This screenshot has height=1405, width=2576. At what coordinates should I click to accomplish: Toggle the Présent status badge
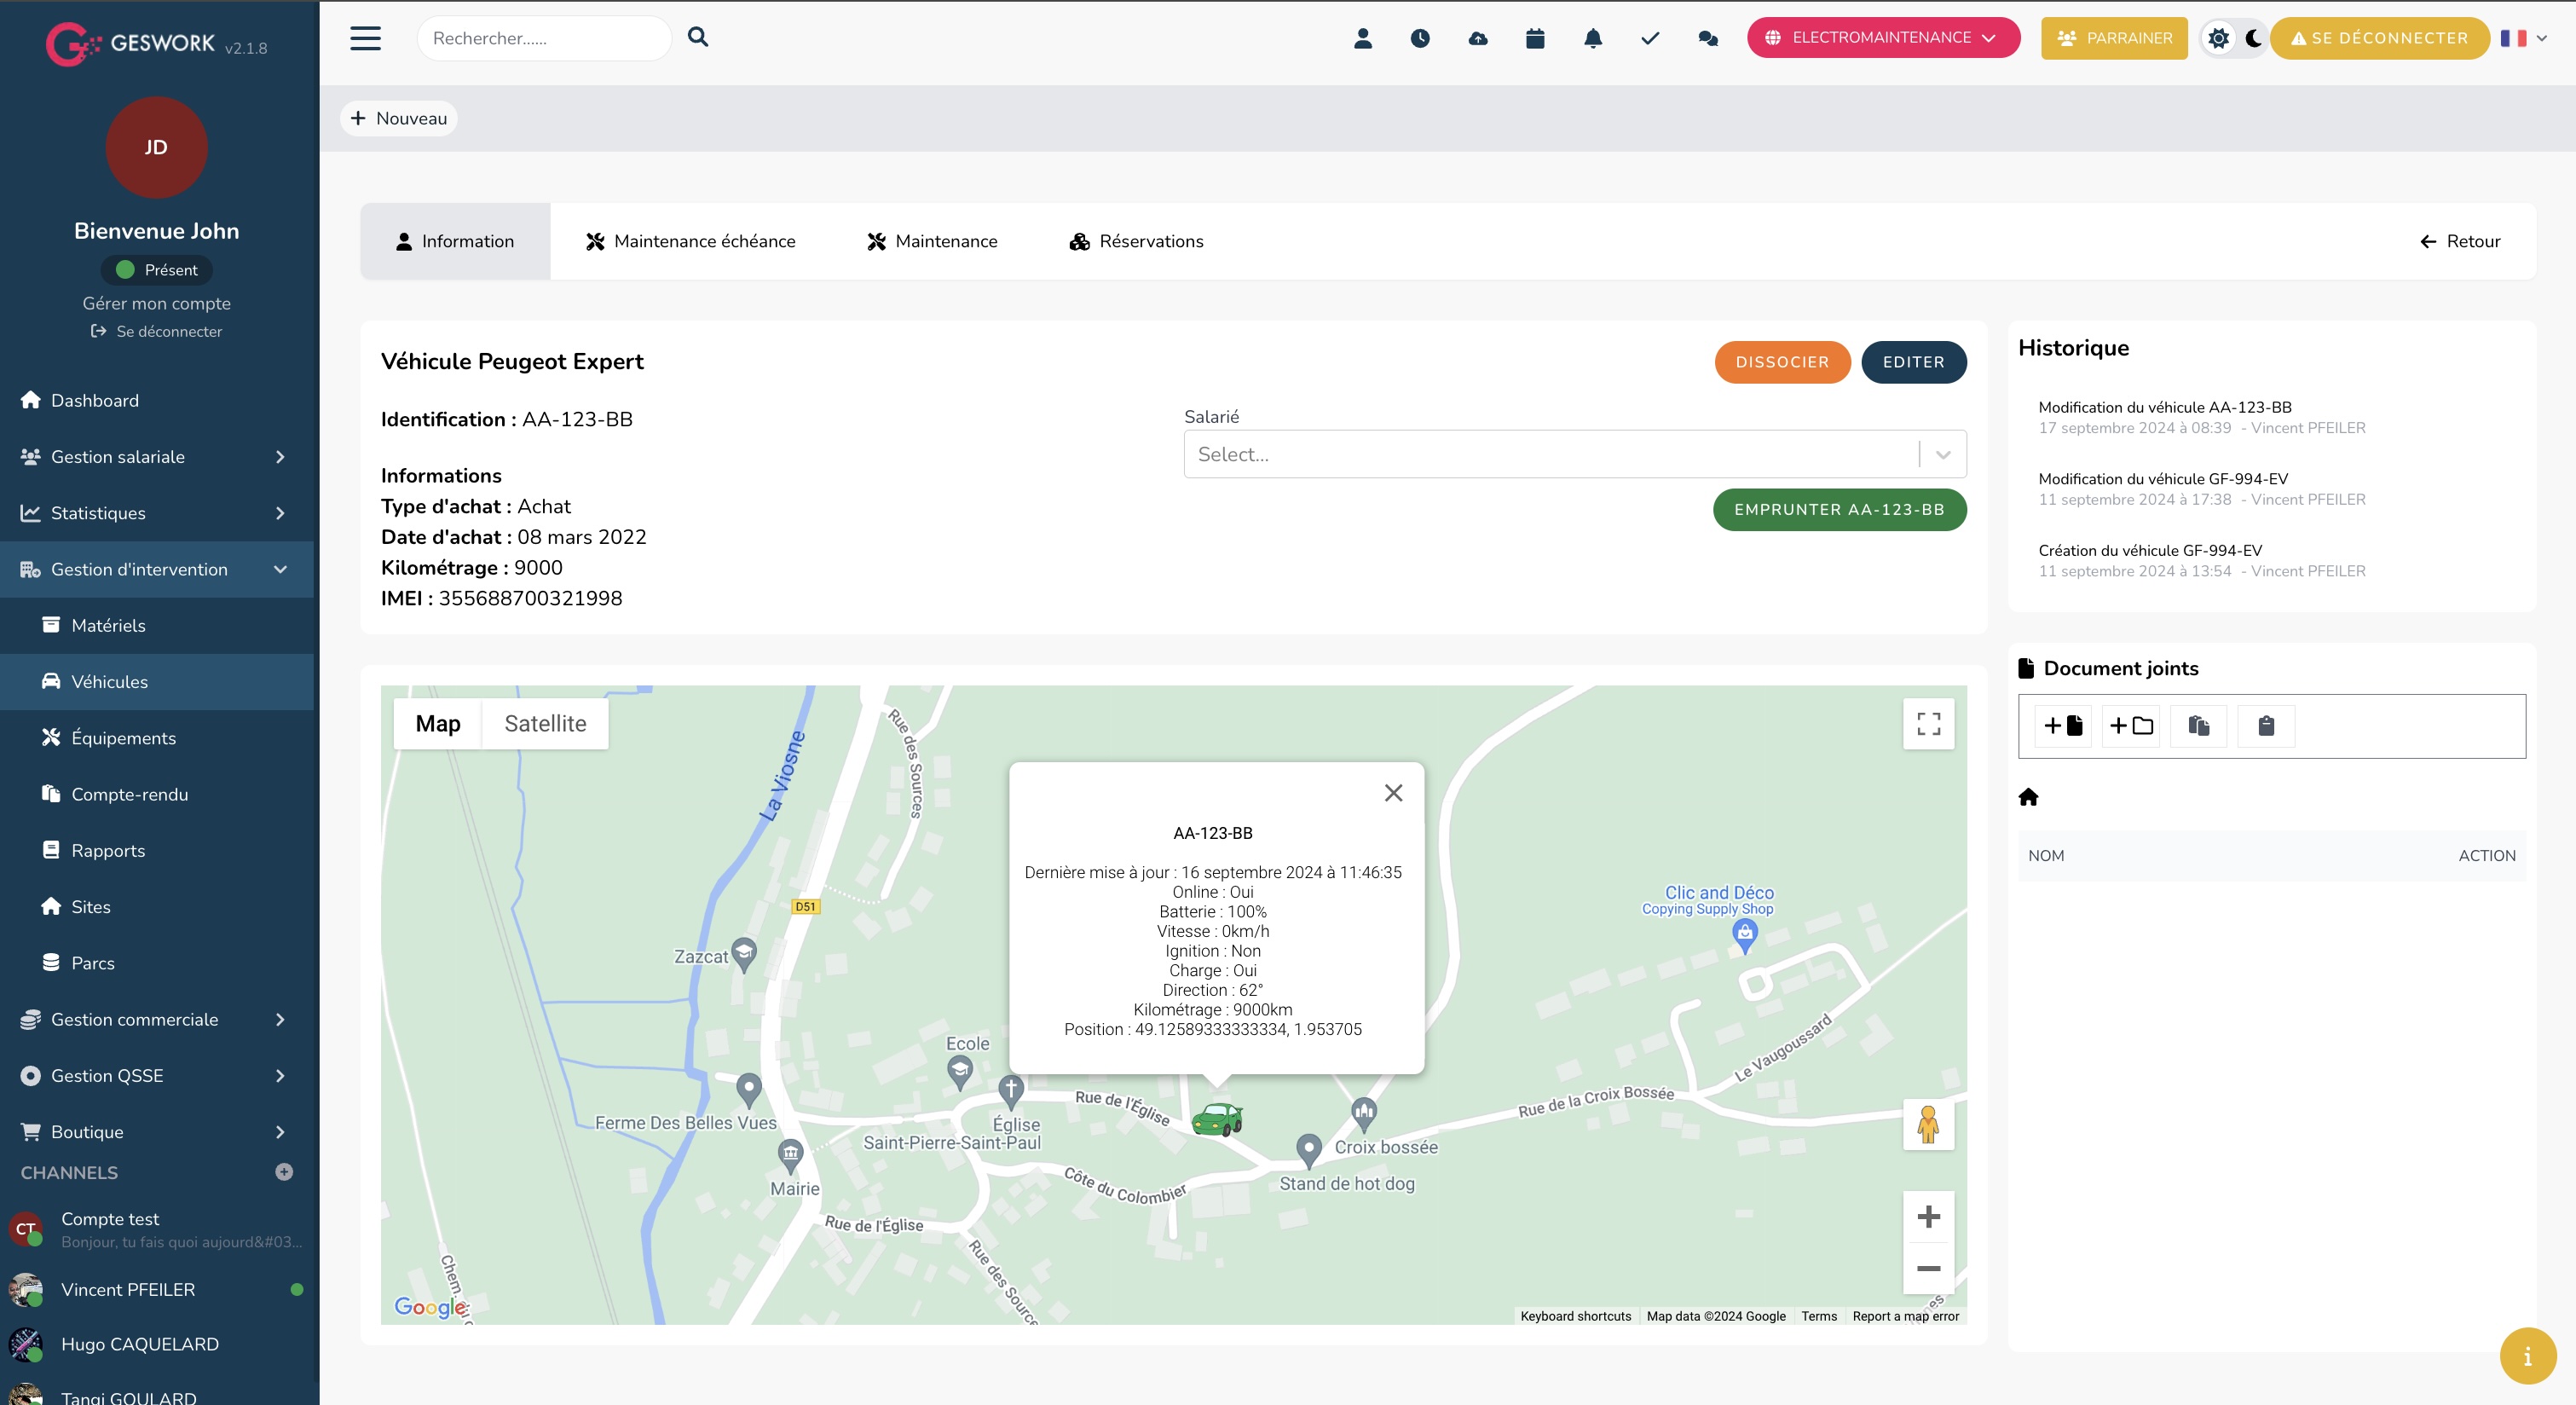coord(157,270)
